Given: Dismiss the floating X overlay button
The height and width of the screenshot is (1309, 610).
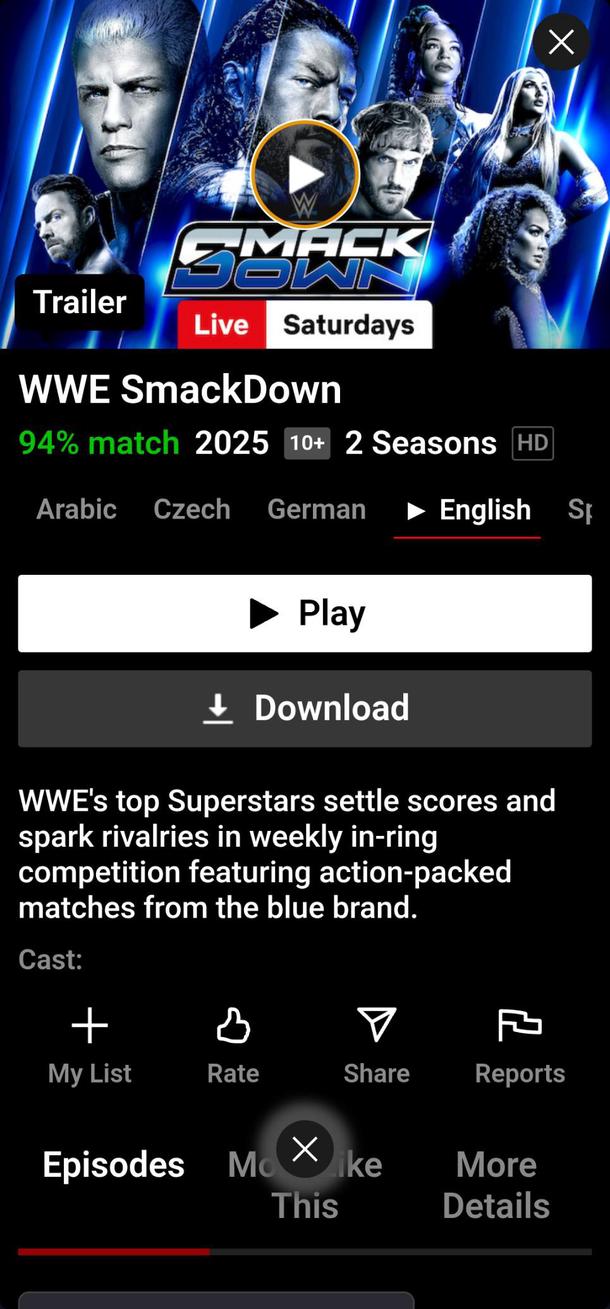Looking at the screenshot, I should click(305, 1149).
